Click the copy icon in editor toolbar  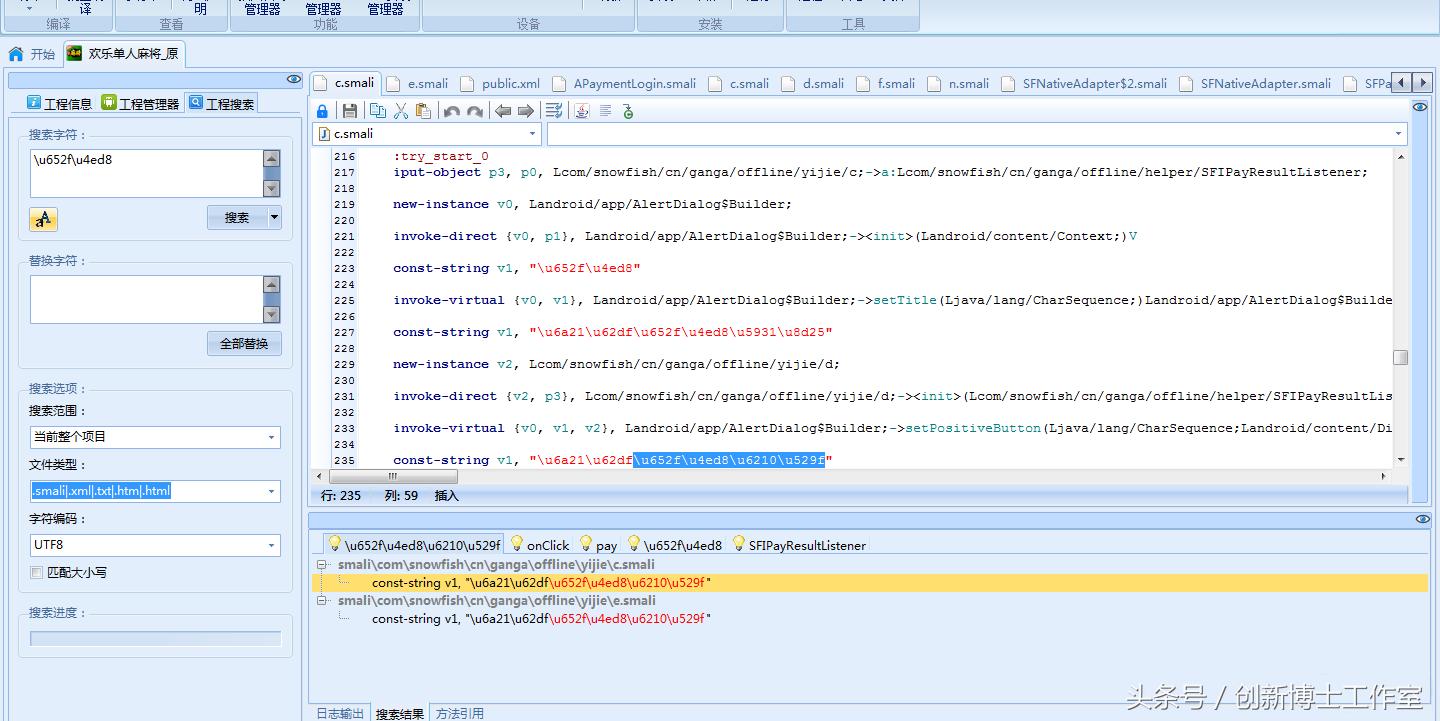click(x=377, y=111)
